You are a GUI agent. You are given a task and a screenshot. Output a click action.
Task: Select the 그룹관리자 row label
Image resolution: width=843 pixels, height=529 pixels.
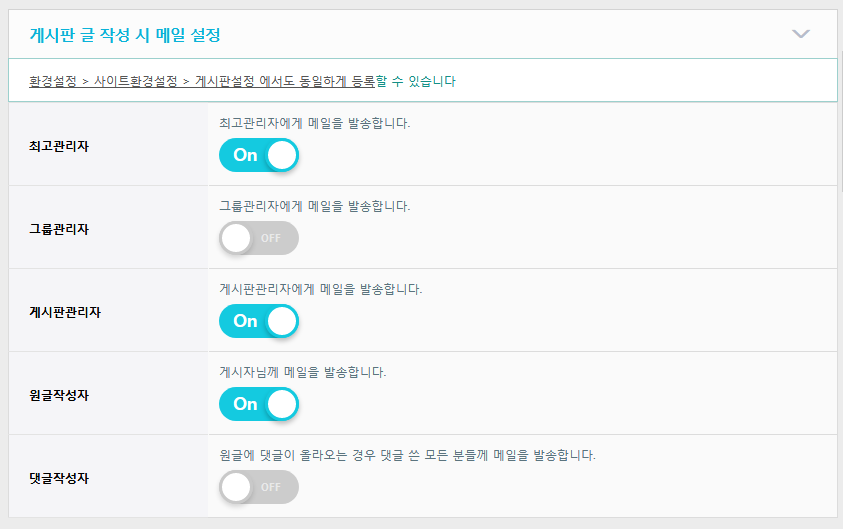[59, 229]
